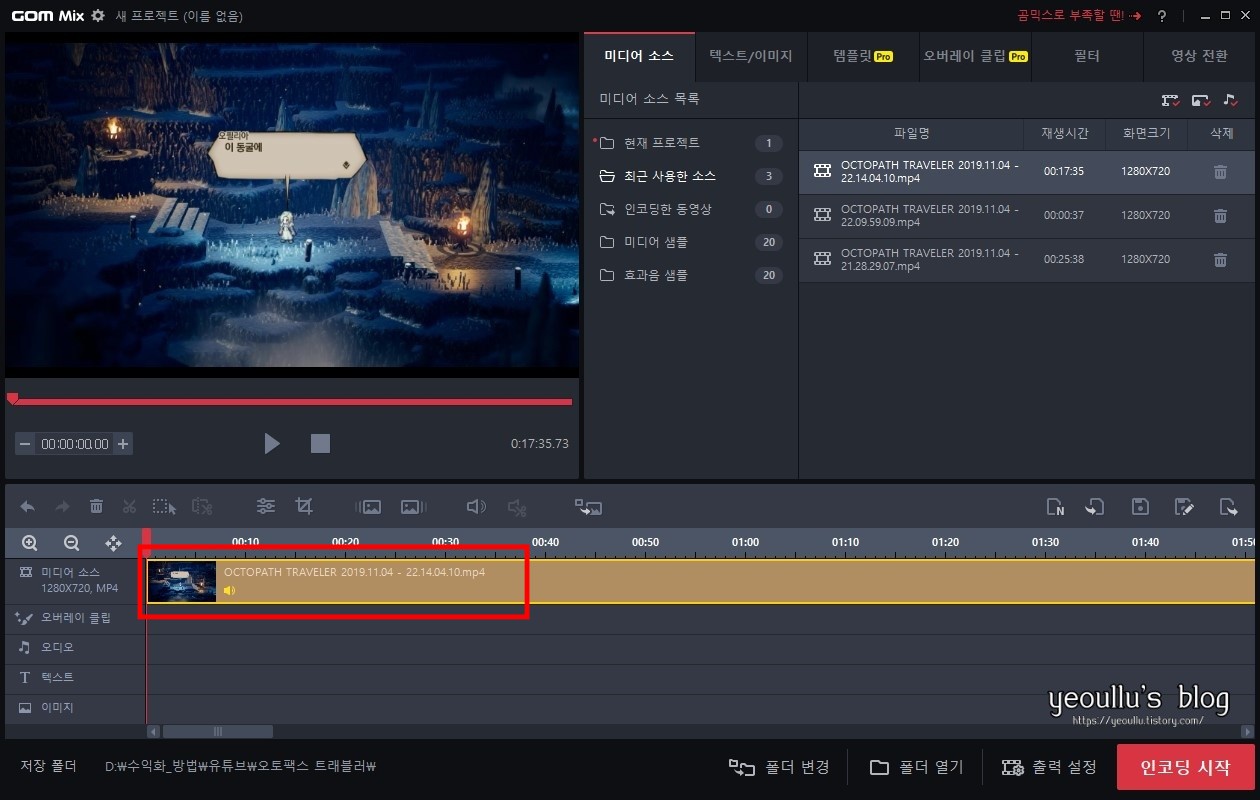Switch to the 미디어 소스 tab
Image resolution: width=1260 pixels, height=800 pixels.
(639, 56)
